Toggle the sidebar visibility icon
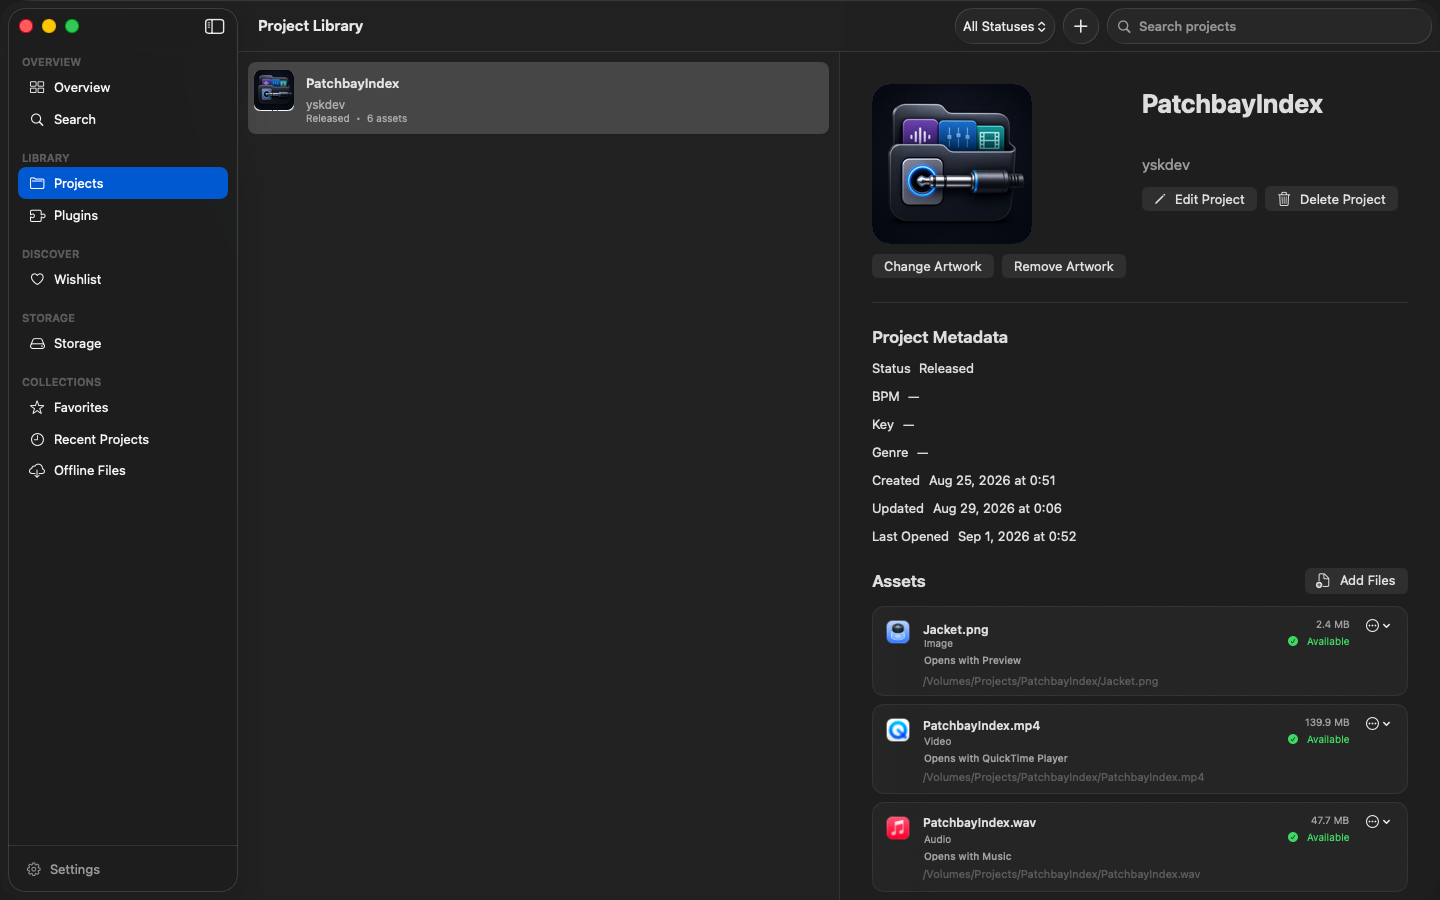1440x900 pixels. [x=214, y=27]
